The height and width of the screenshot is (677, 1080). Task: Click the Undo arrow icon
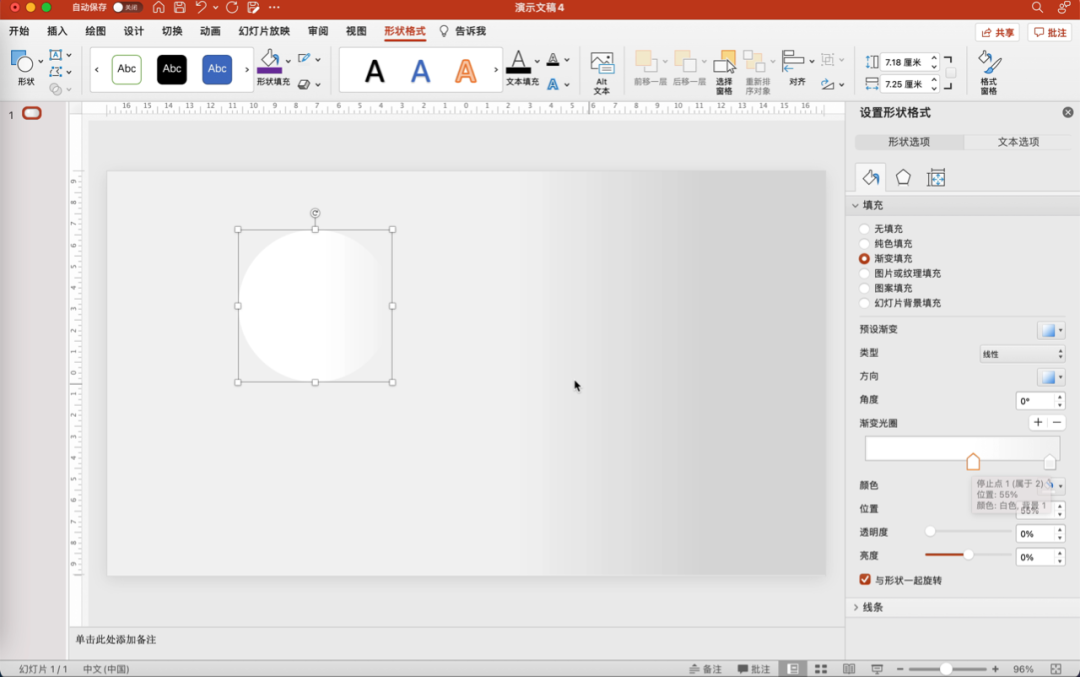tap(200, 8)
